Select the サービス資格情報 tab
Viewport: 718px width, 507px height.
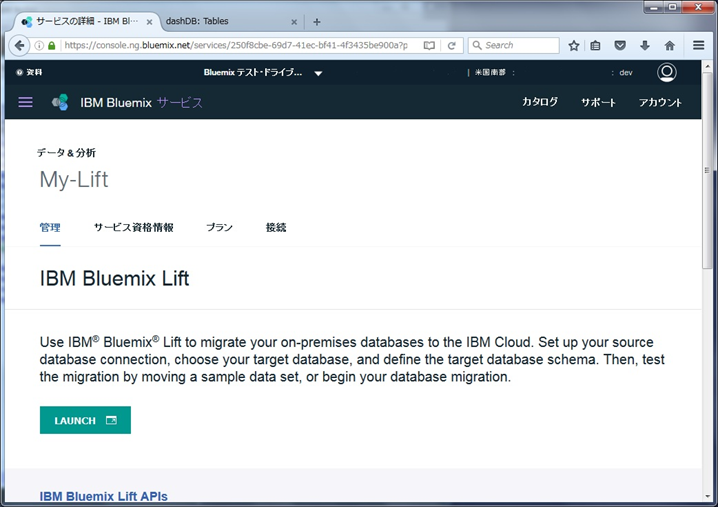133,228
